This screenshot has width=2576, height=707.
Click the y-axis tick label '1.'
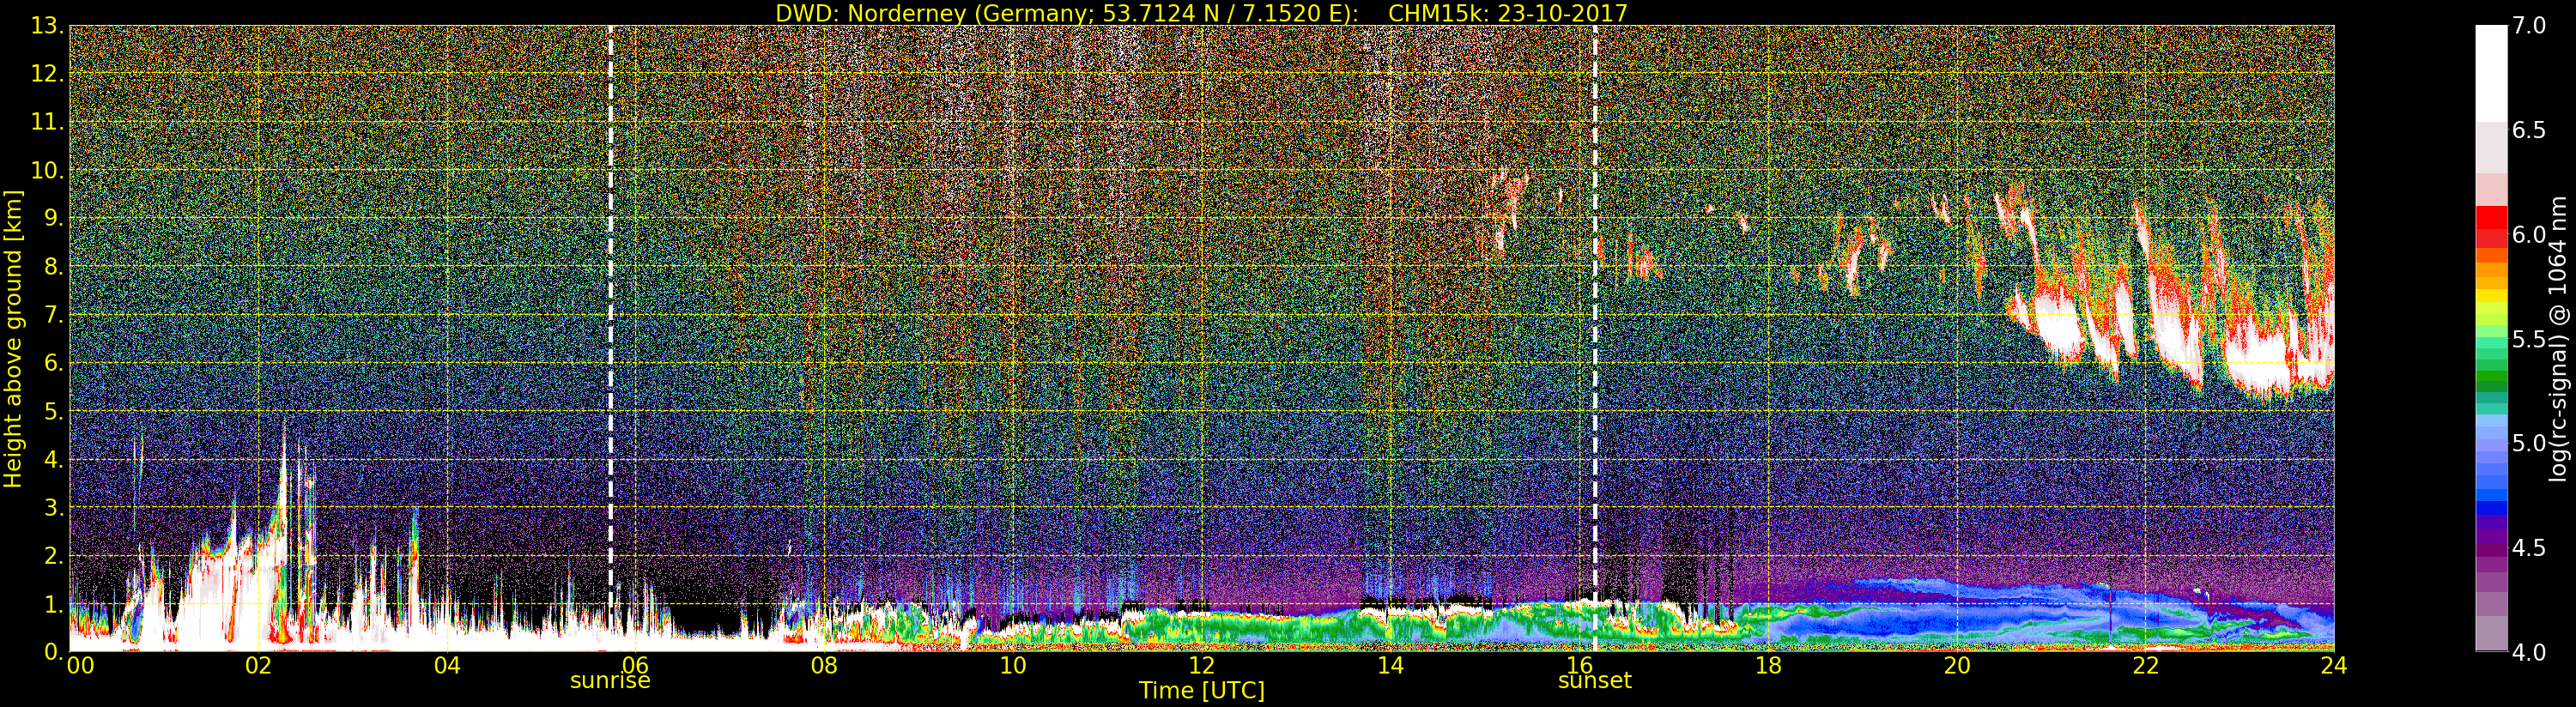click(53, 605)
